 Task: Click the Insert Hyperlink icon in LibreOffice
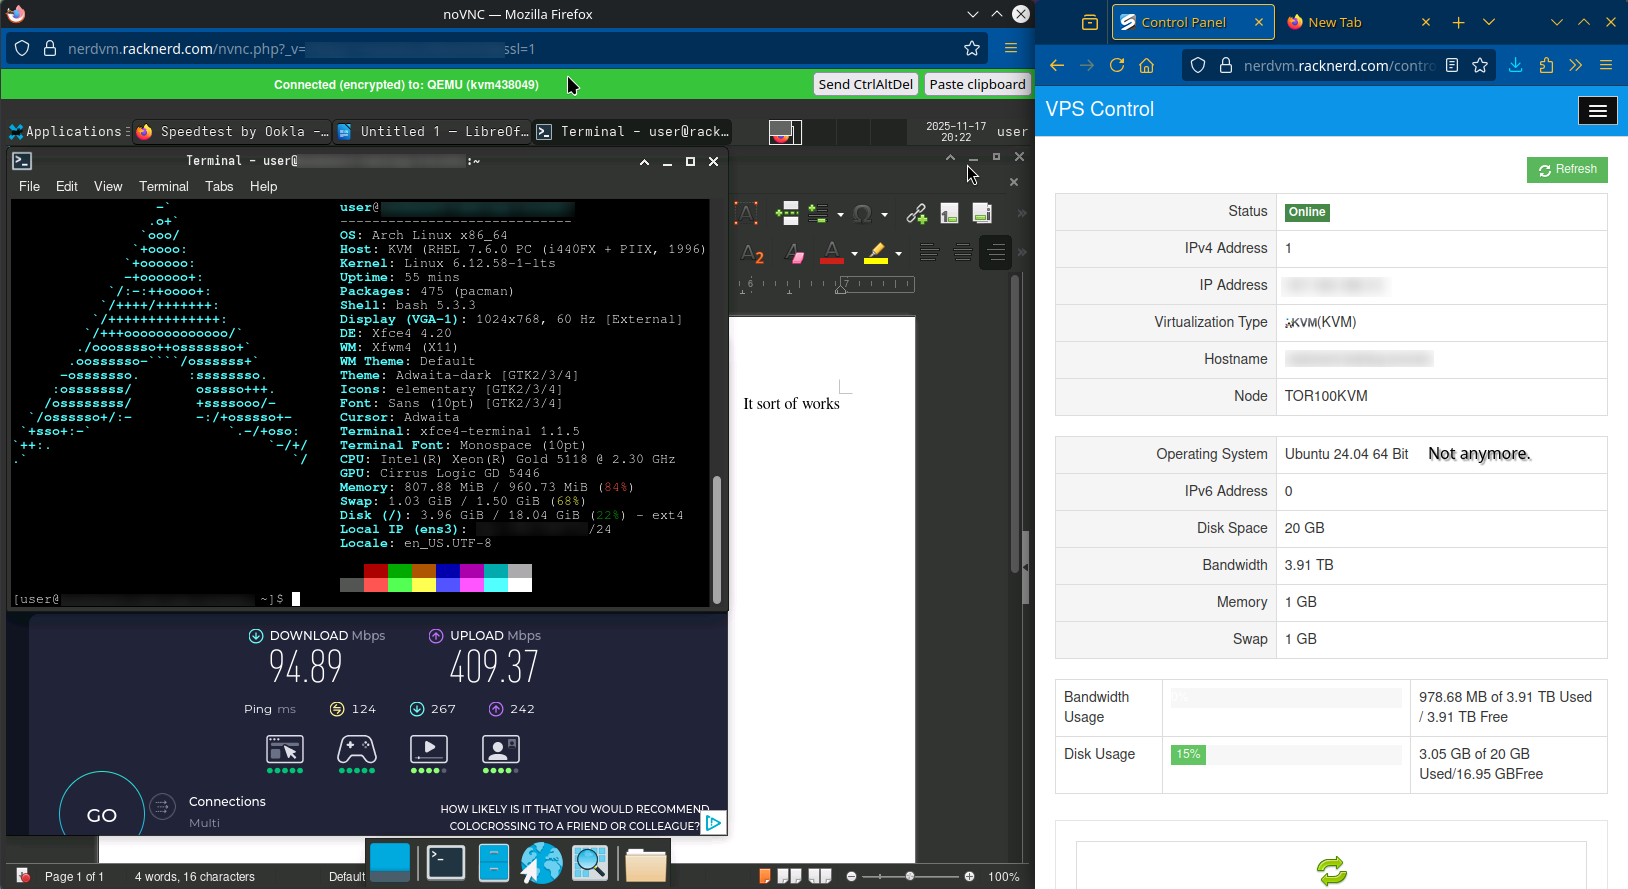(916, 213)
